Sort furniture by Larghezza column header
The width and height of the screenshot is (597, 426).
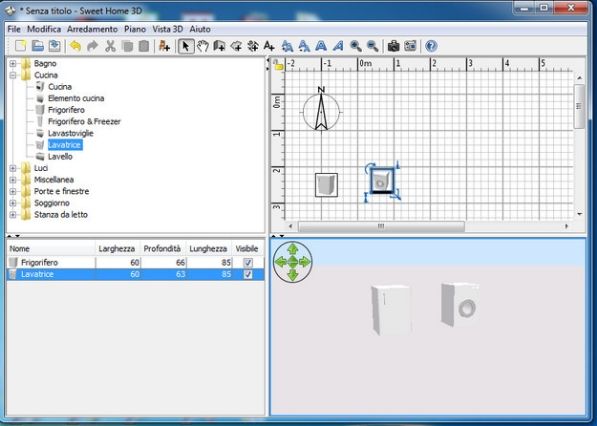(117, 249)
